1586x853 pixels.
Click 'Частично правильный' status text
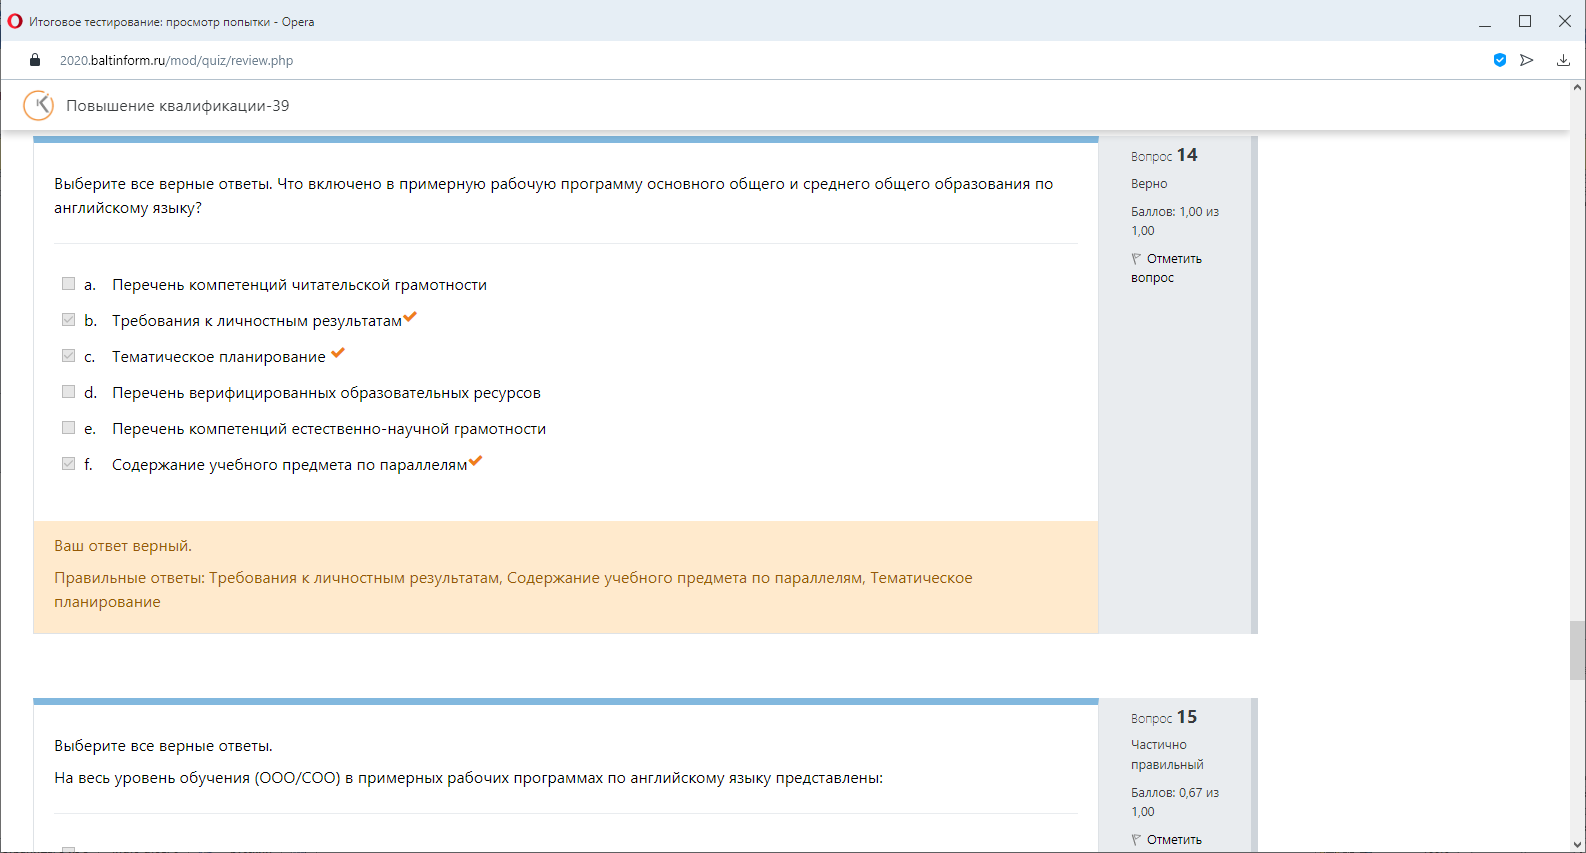click(1167, 755)
